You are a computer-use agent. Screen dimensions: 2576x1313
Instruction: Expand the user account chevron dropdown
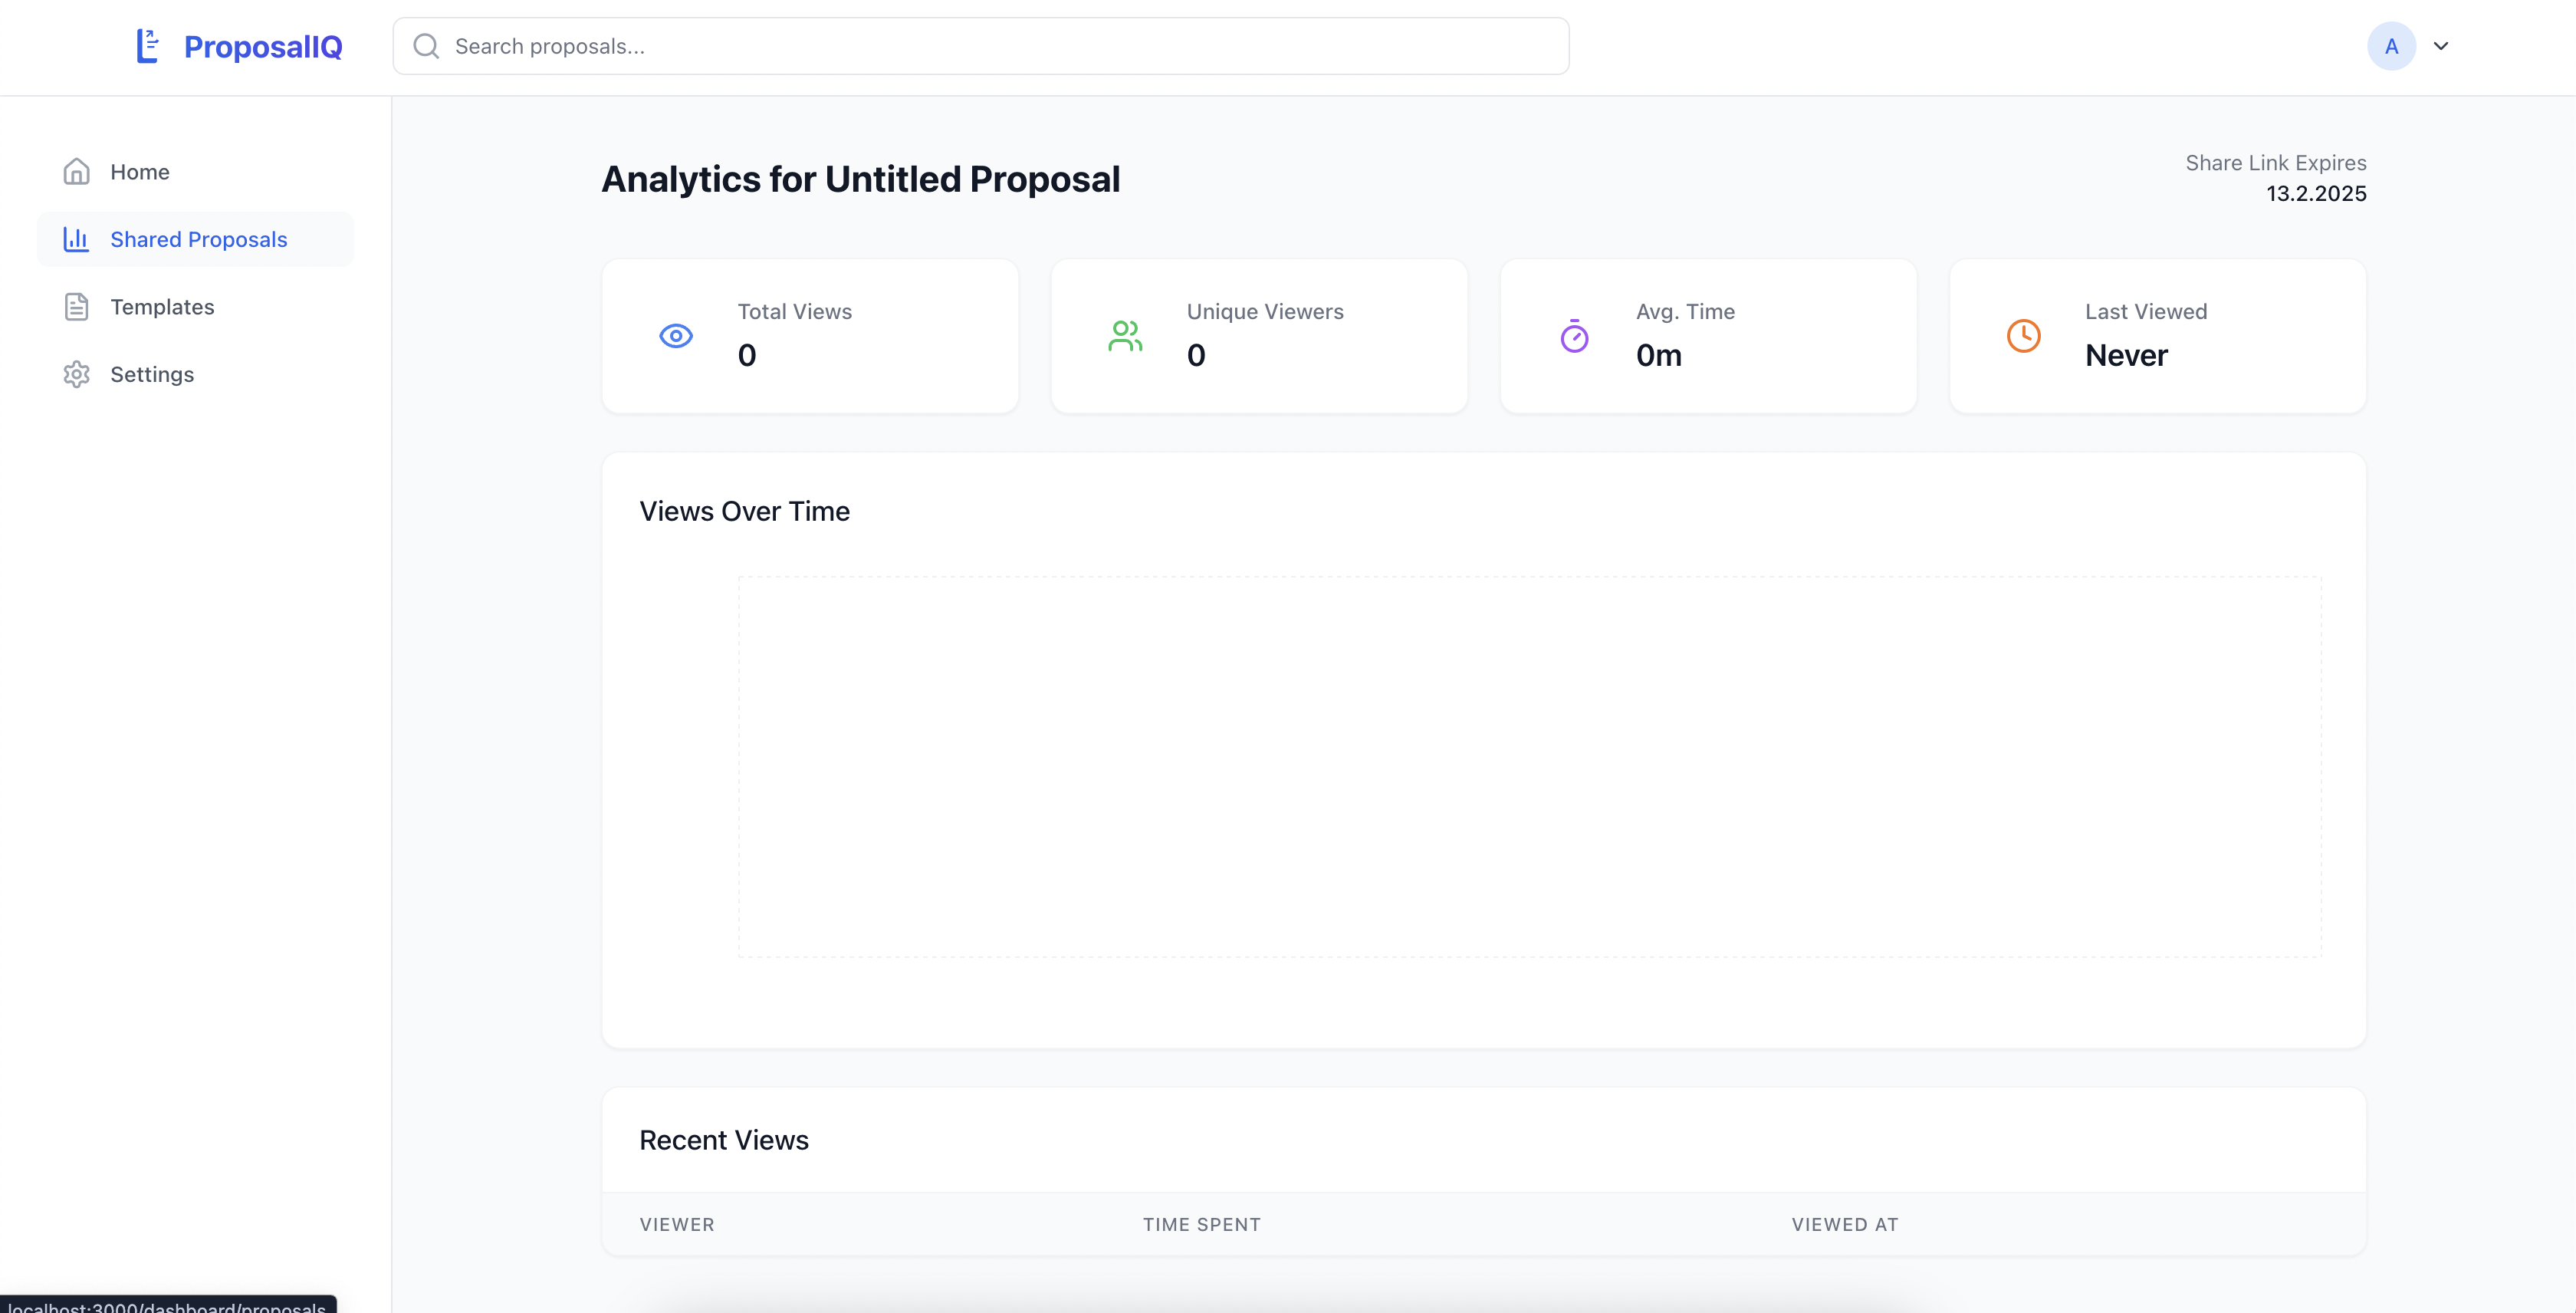(2441, 46)
